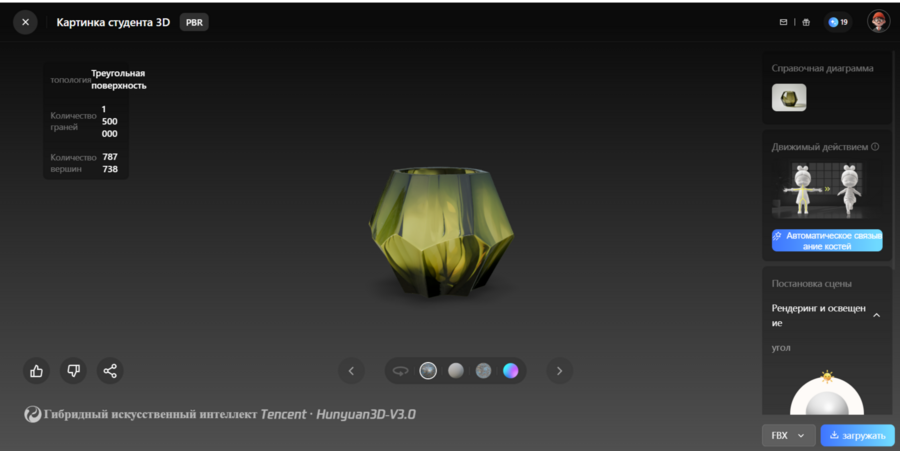Select the wireframe mesh view sphere
The height and width of the screenshot is (451, 900).
[483, 371]
